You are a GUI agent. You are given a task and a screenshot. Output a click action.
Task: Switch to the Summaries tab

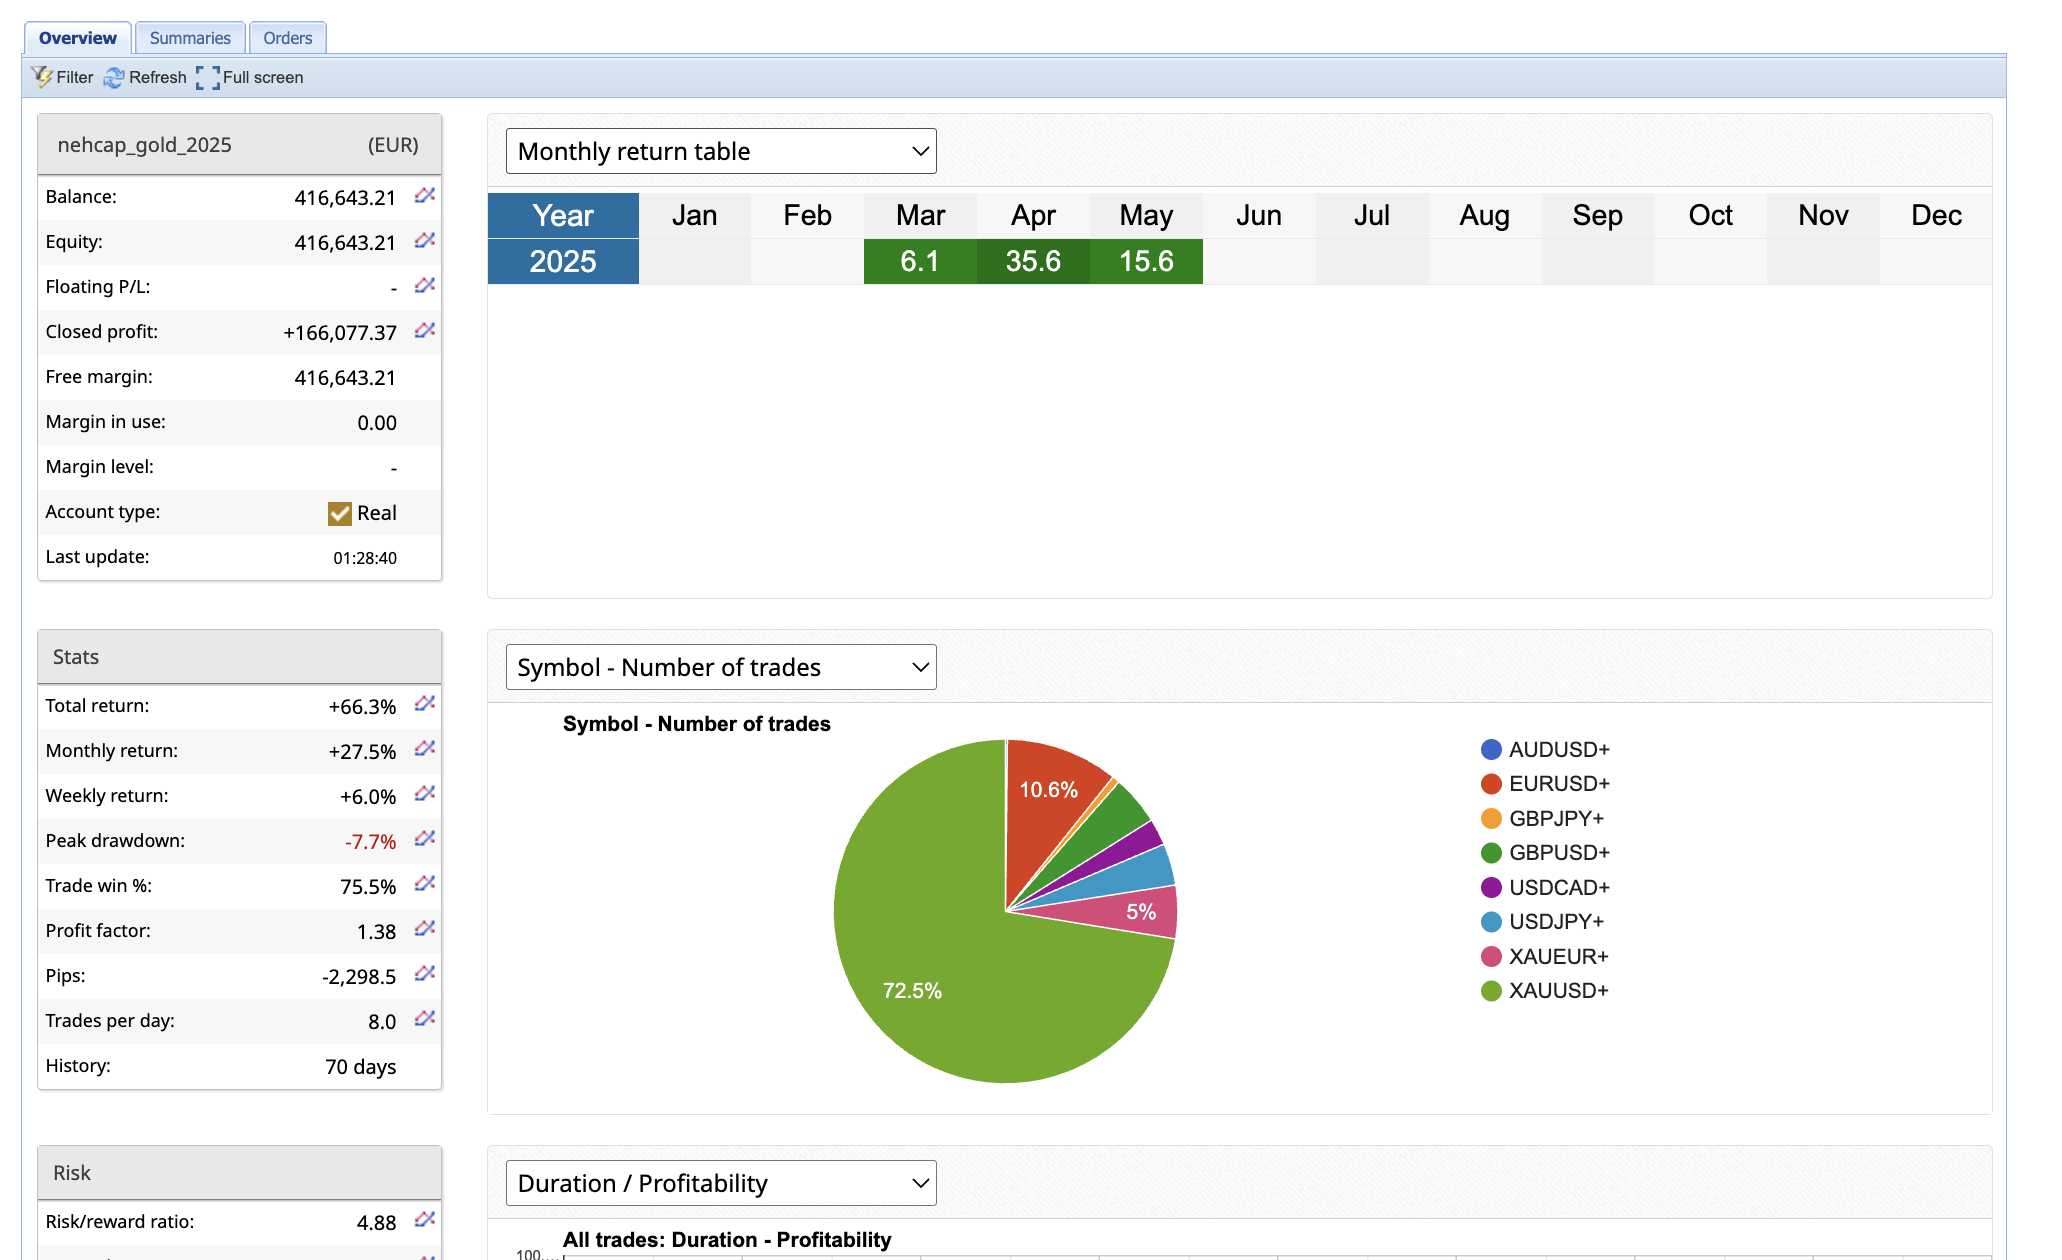[x=190, y=38]
